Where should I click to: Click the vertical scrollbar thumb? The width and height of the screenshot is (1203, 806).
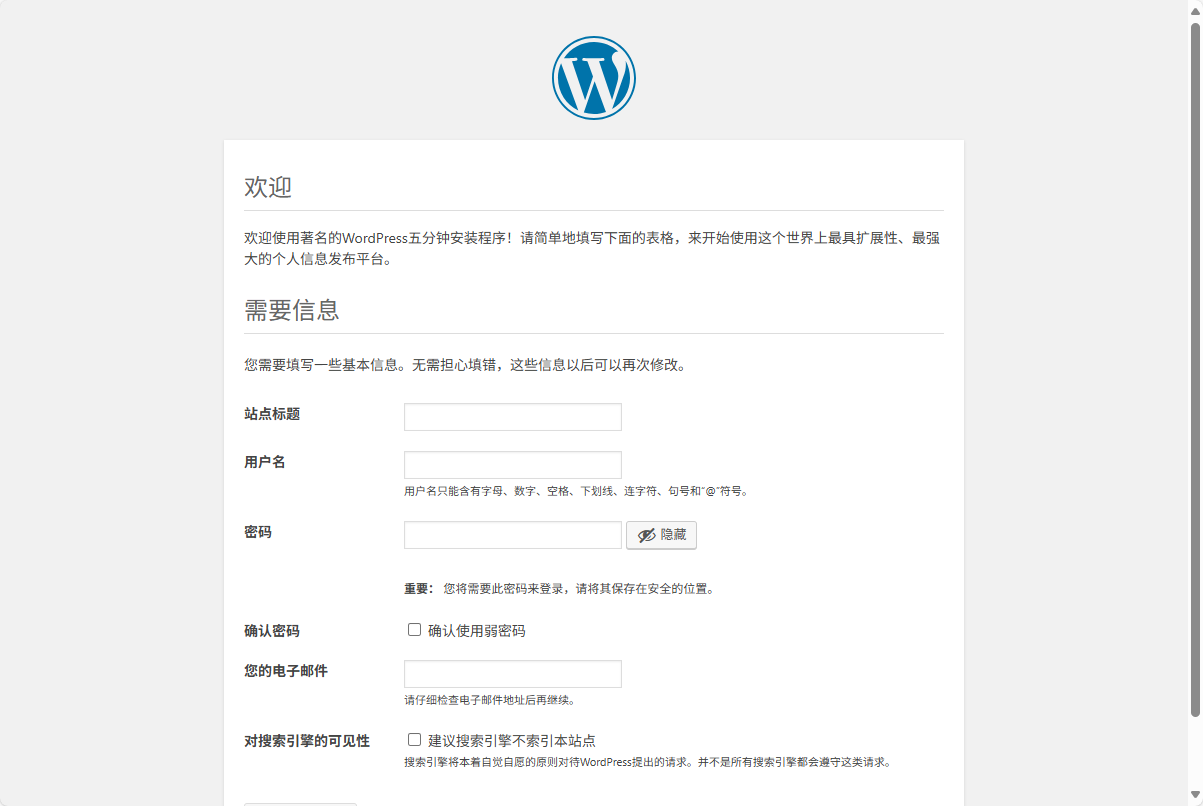tap(1195, 368)
